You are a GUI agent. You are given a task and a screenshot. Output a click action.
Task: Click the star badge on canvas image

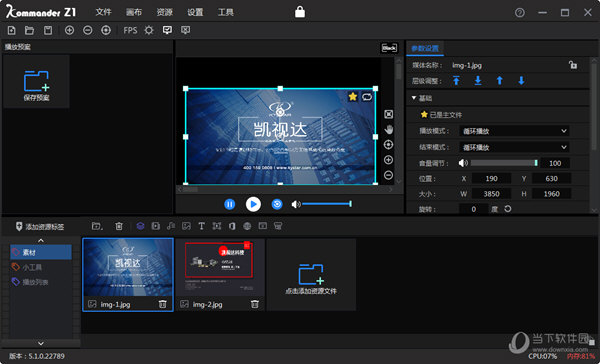(353, 97)
